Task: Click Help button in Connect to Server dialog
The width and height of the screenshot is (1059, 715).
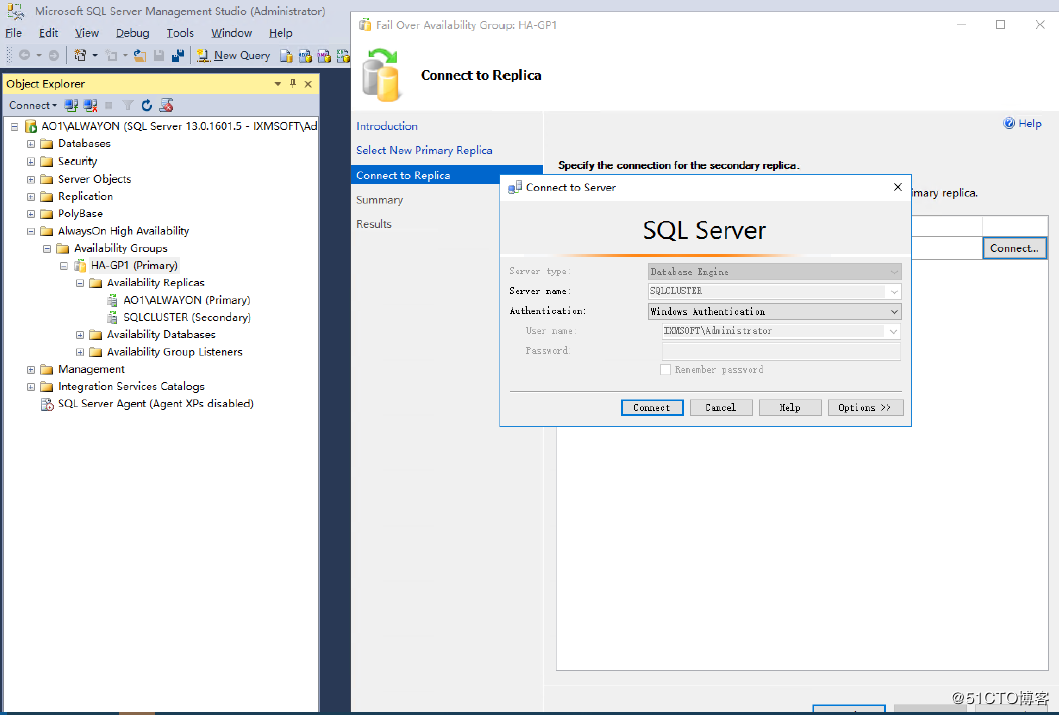Action: pos(790,408)
